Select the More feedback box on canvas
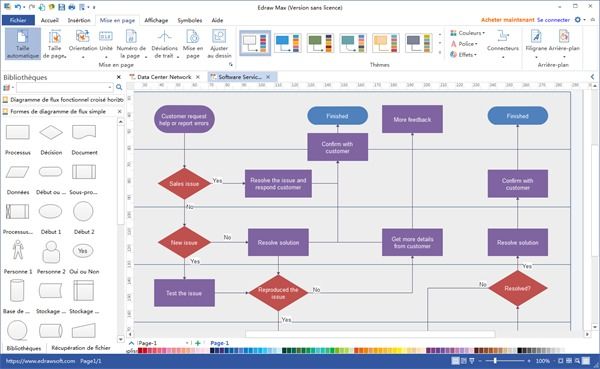This screenshot has width=600, height=369. click(x=412, y=119)
